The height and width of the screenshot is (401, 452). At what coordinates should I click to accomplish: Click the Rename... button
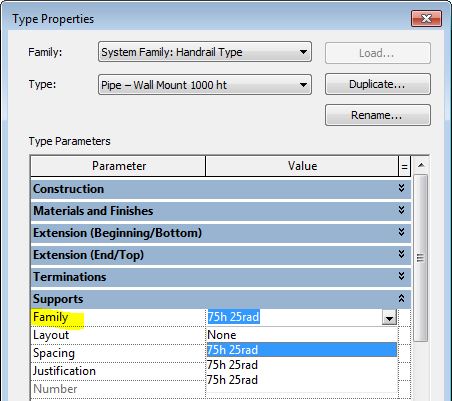(378, 115)
